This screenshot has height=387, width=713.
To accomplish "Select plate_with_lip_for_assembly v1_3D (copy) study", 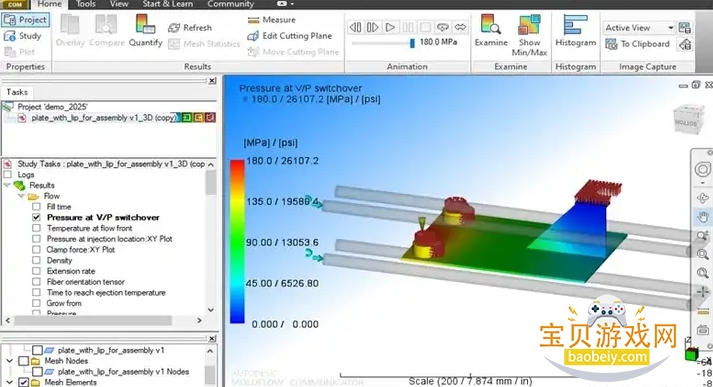I will pos(104,118).
